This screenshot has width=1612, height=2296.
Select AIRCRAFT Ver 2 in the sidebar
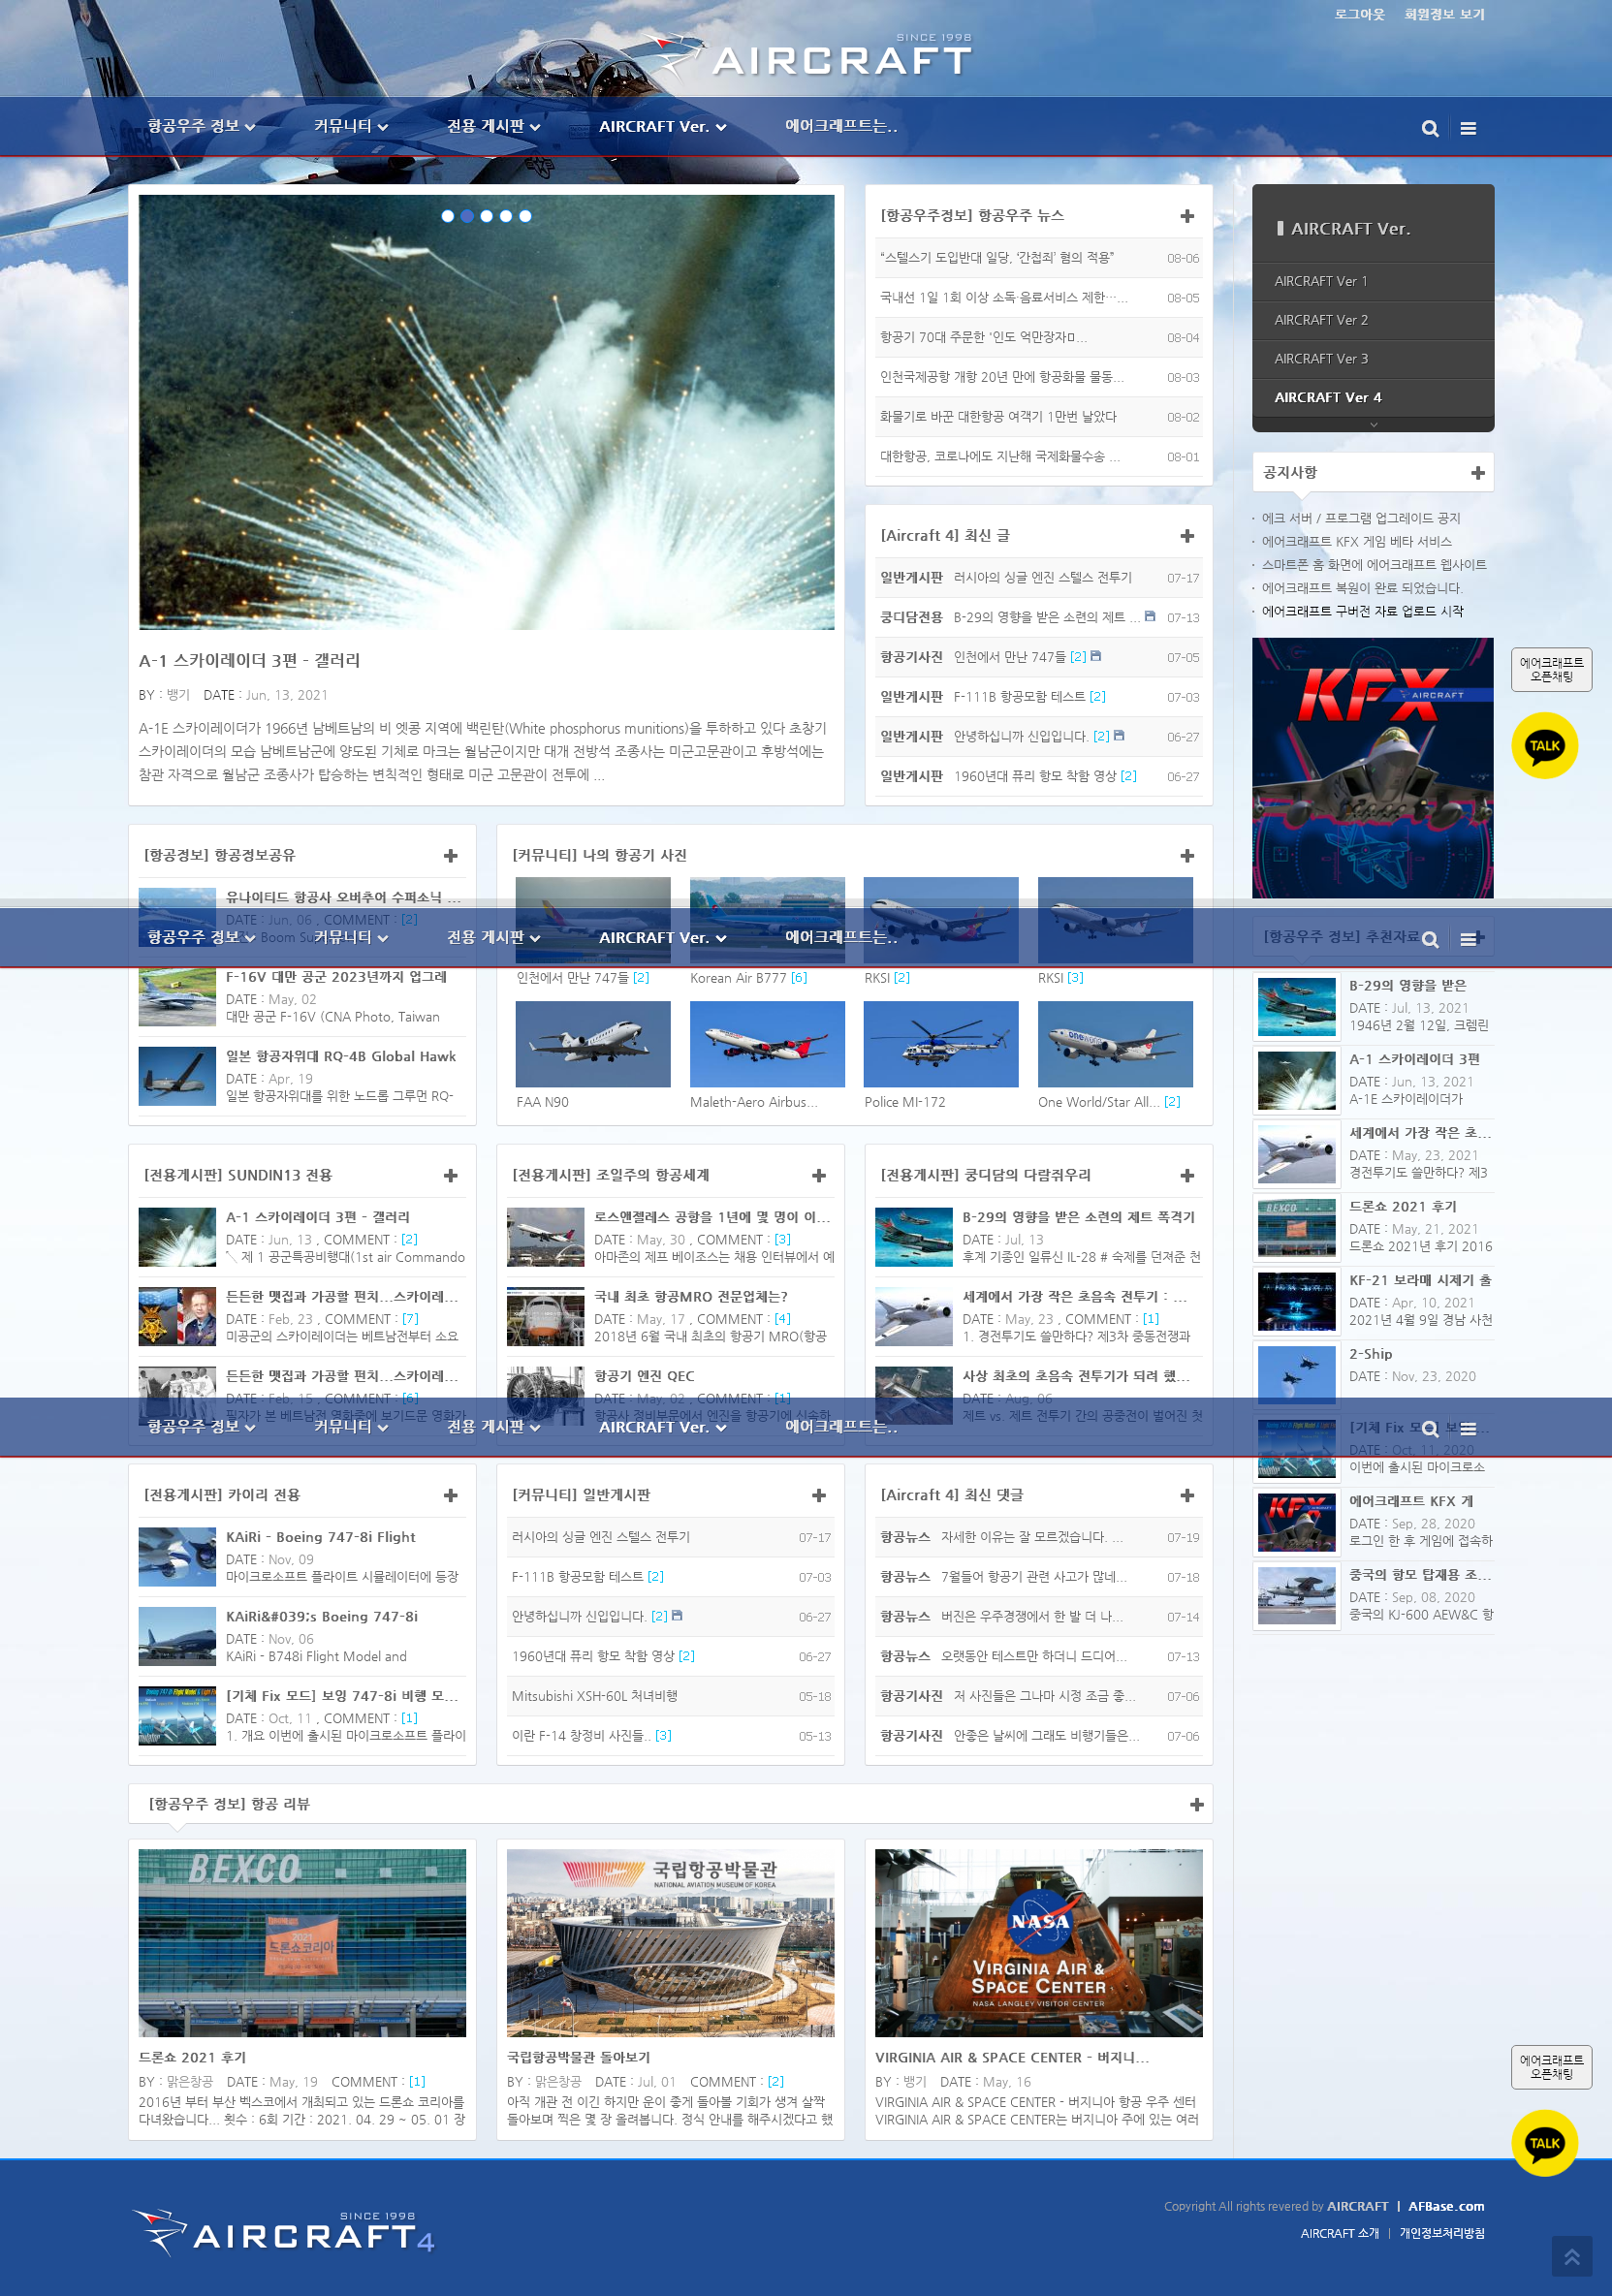1372,320
